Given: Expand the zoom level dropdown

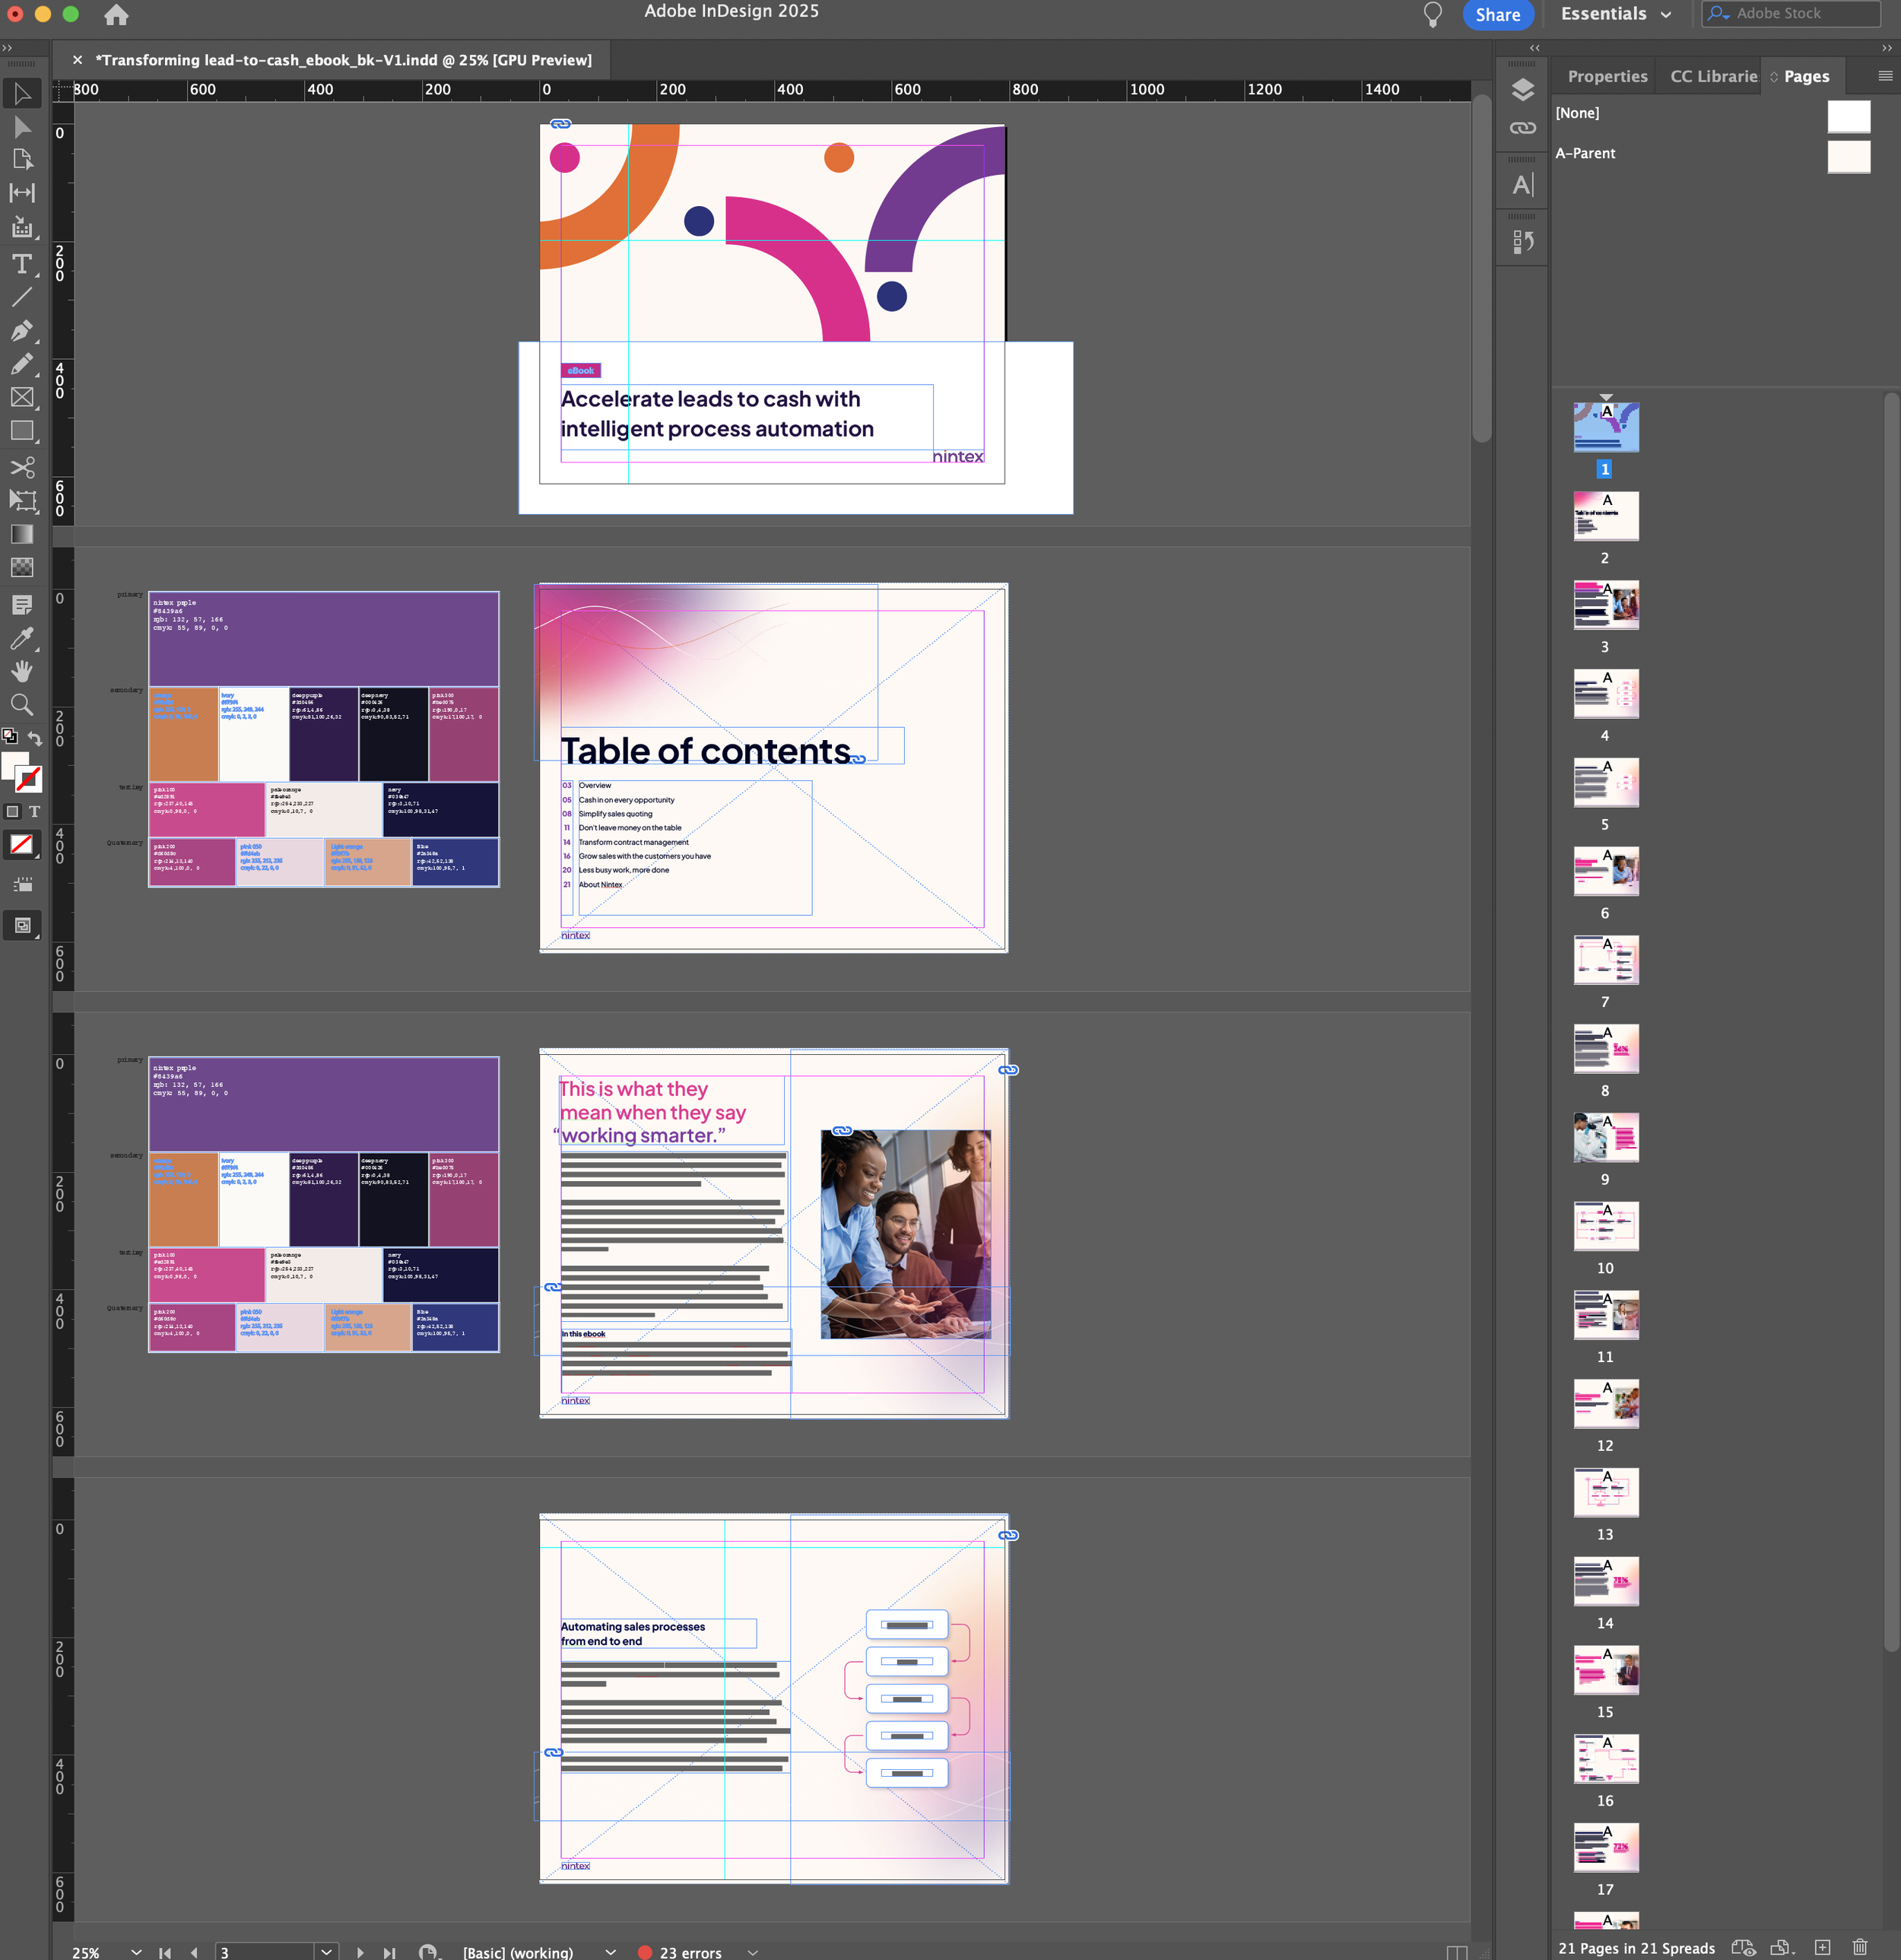Looking at the screenshot, I should pos(136,1951).
